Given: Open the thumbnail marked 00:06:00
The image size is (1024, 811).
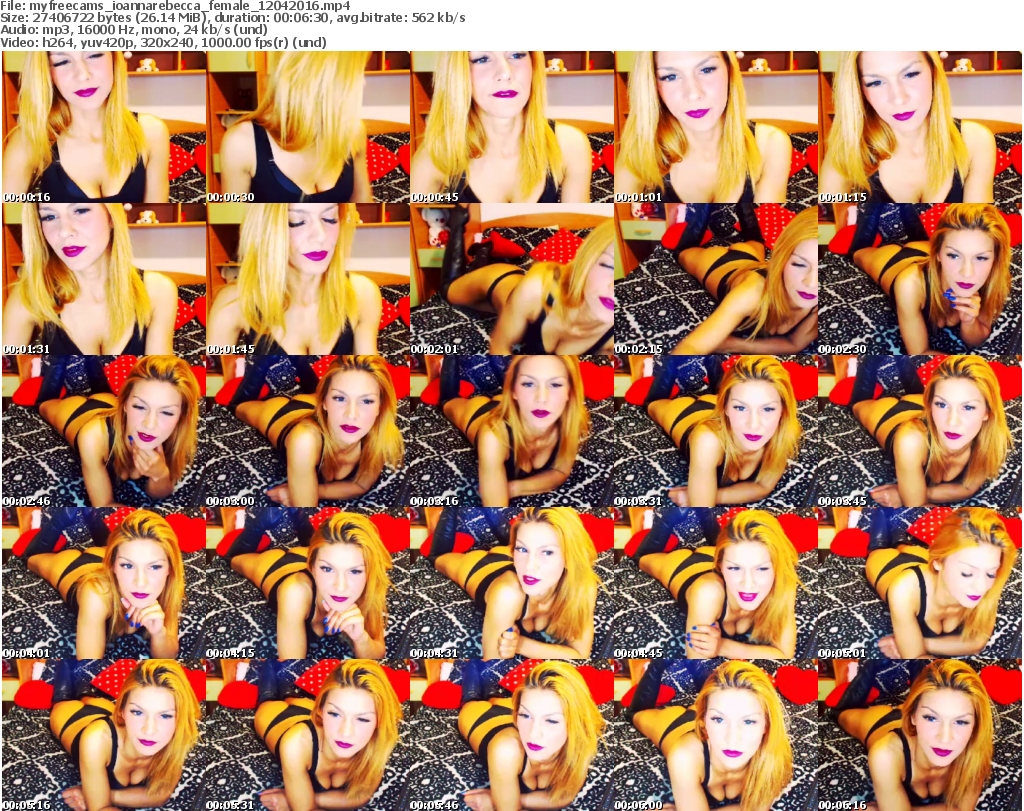Looking at the screenshot, I should [x=715, y=735].
